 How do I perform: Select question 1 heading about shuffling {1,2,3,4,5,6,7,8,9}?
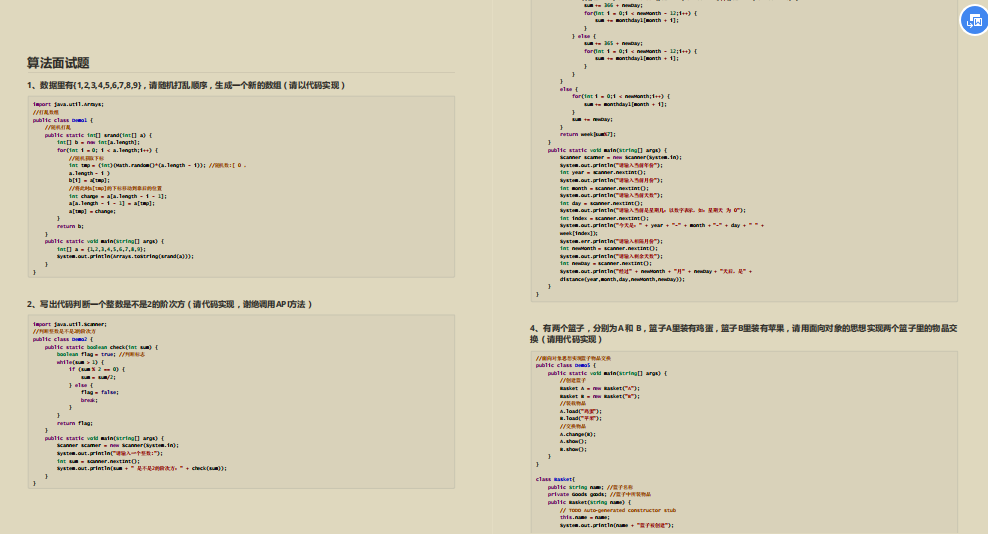(186, 85)
